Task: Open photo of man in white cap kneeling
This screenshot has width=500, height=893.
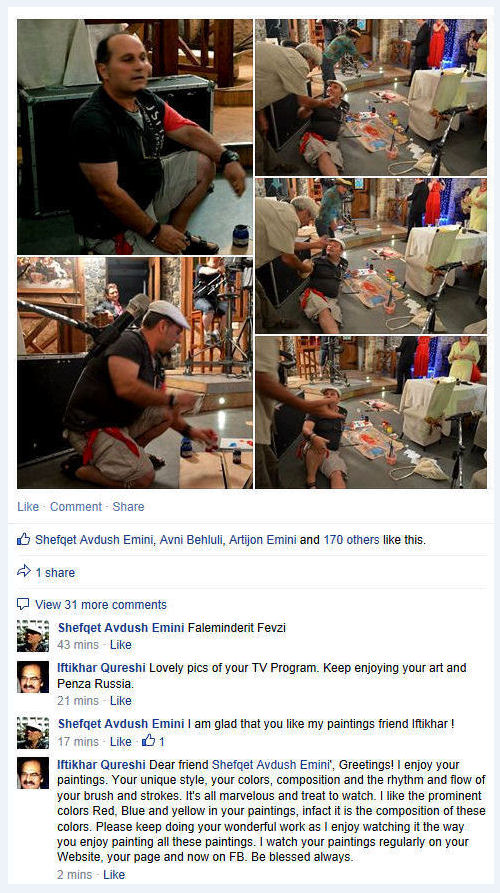Action: pyautogui.click(x=135, y=372)
